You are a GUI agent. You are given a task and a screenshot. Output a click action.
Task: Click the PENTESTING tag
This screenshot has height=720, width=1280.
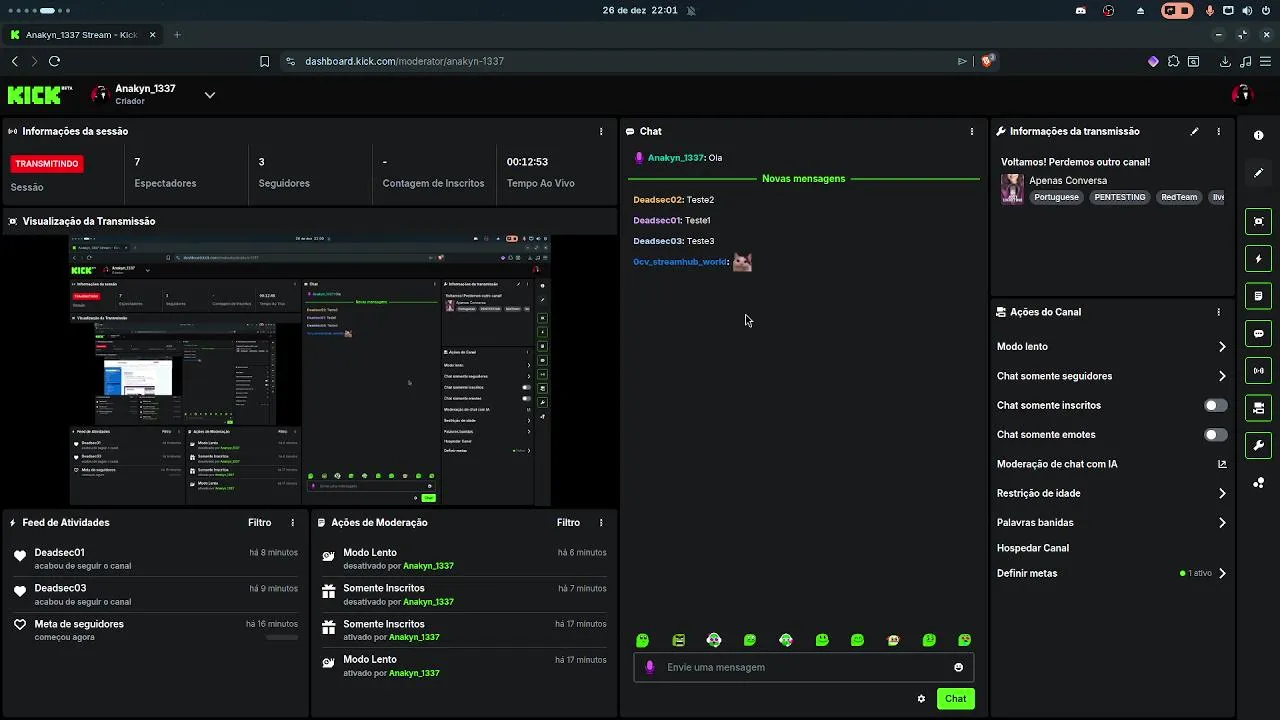tap(1119, 197)
